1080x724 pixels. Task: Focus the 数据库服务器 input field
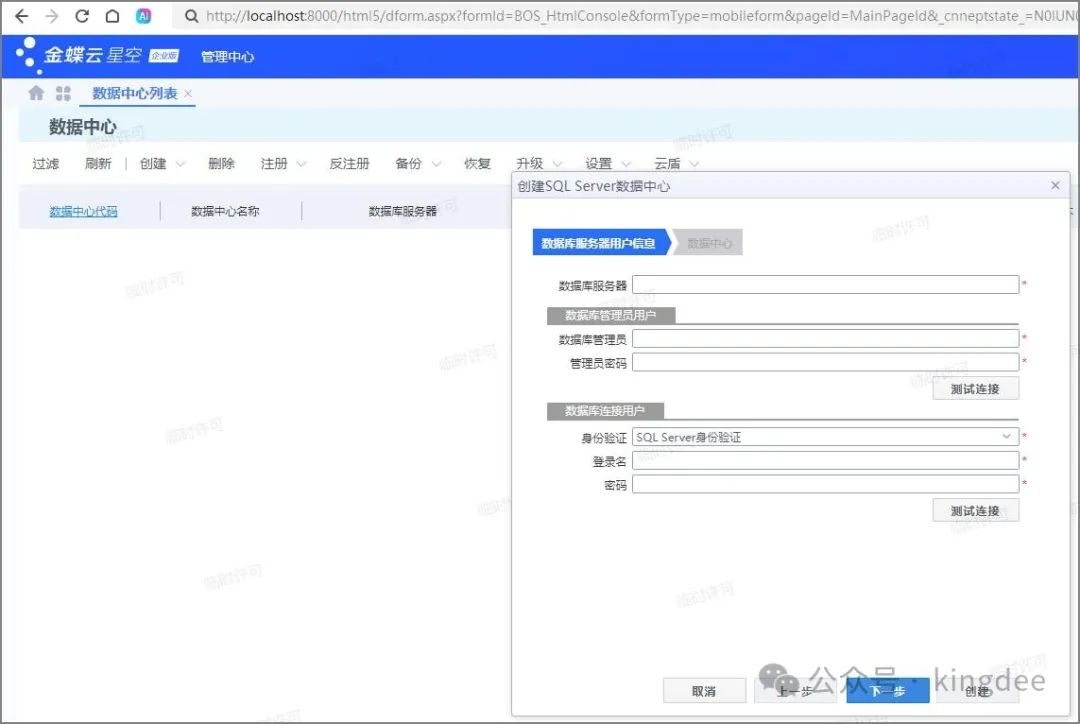825,285
